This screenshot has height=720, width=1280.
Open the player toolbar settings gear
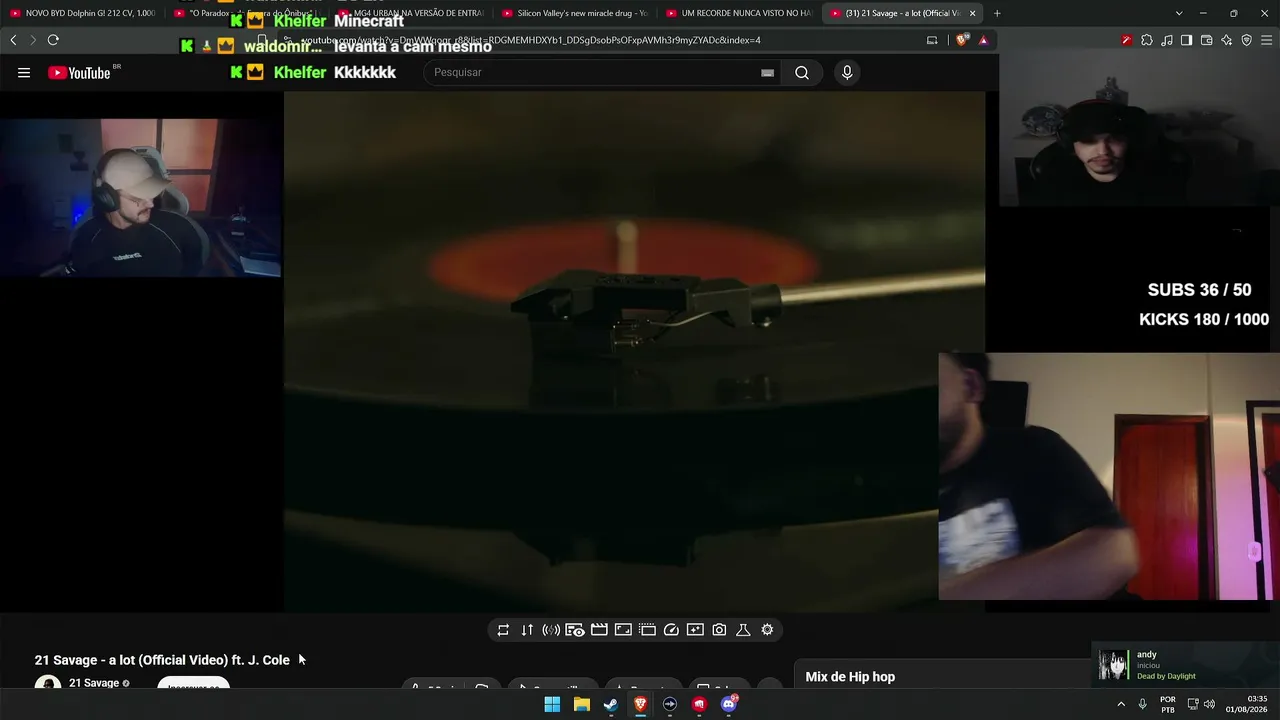(767, 630)
